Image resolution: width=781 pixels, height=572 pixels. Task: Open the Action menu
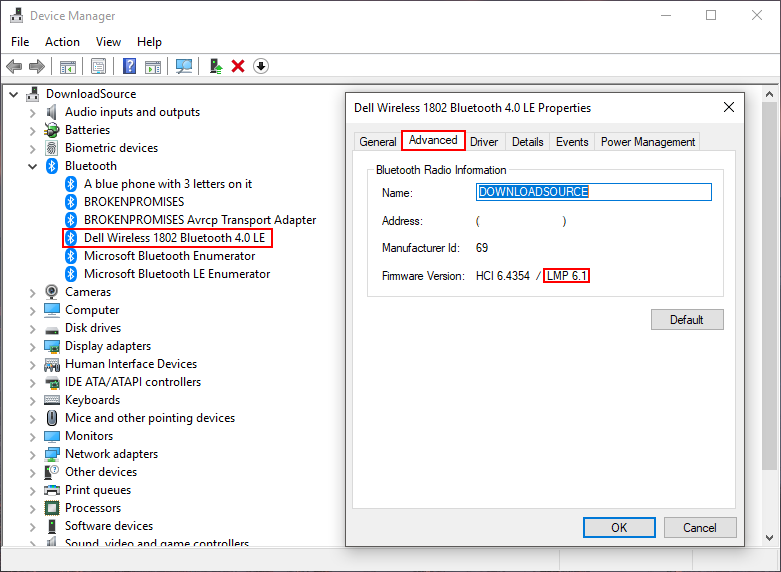62,42
